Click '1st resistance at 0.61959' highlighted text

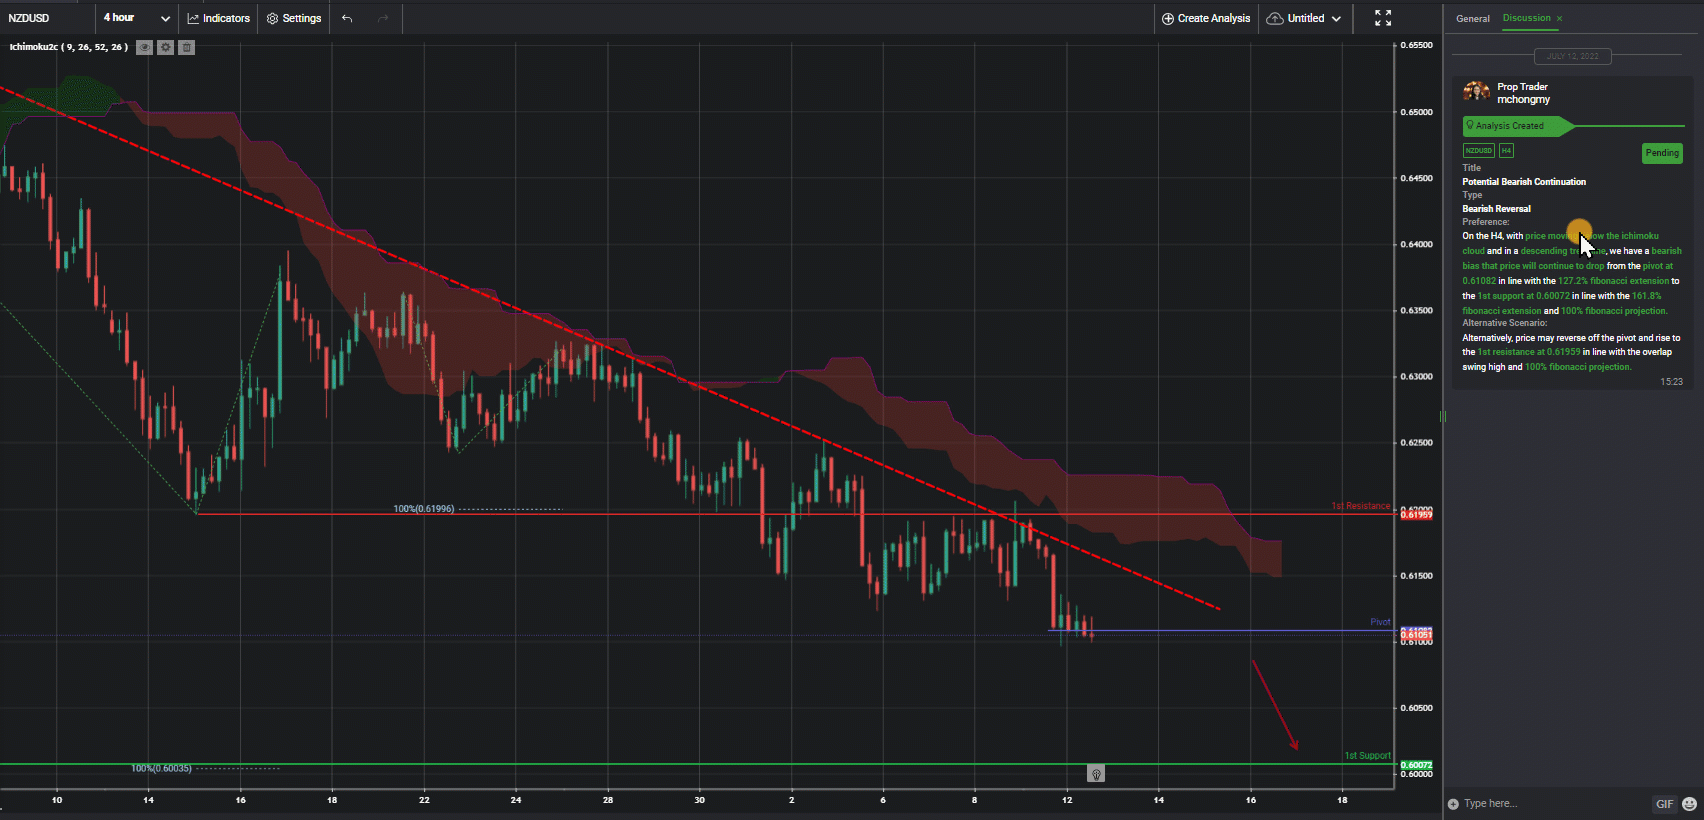click(x=1529, y=352)
